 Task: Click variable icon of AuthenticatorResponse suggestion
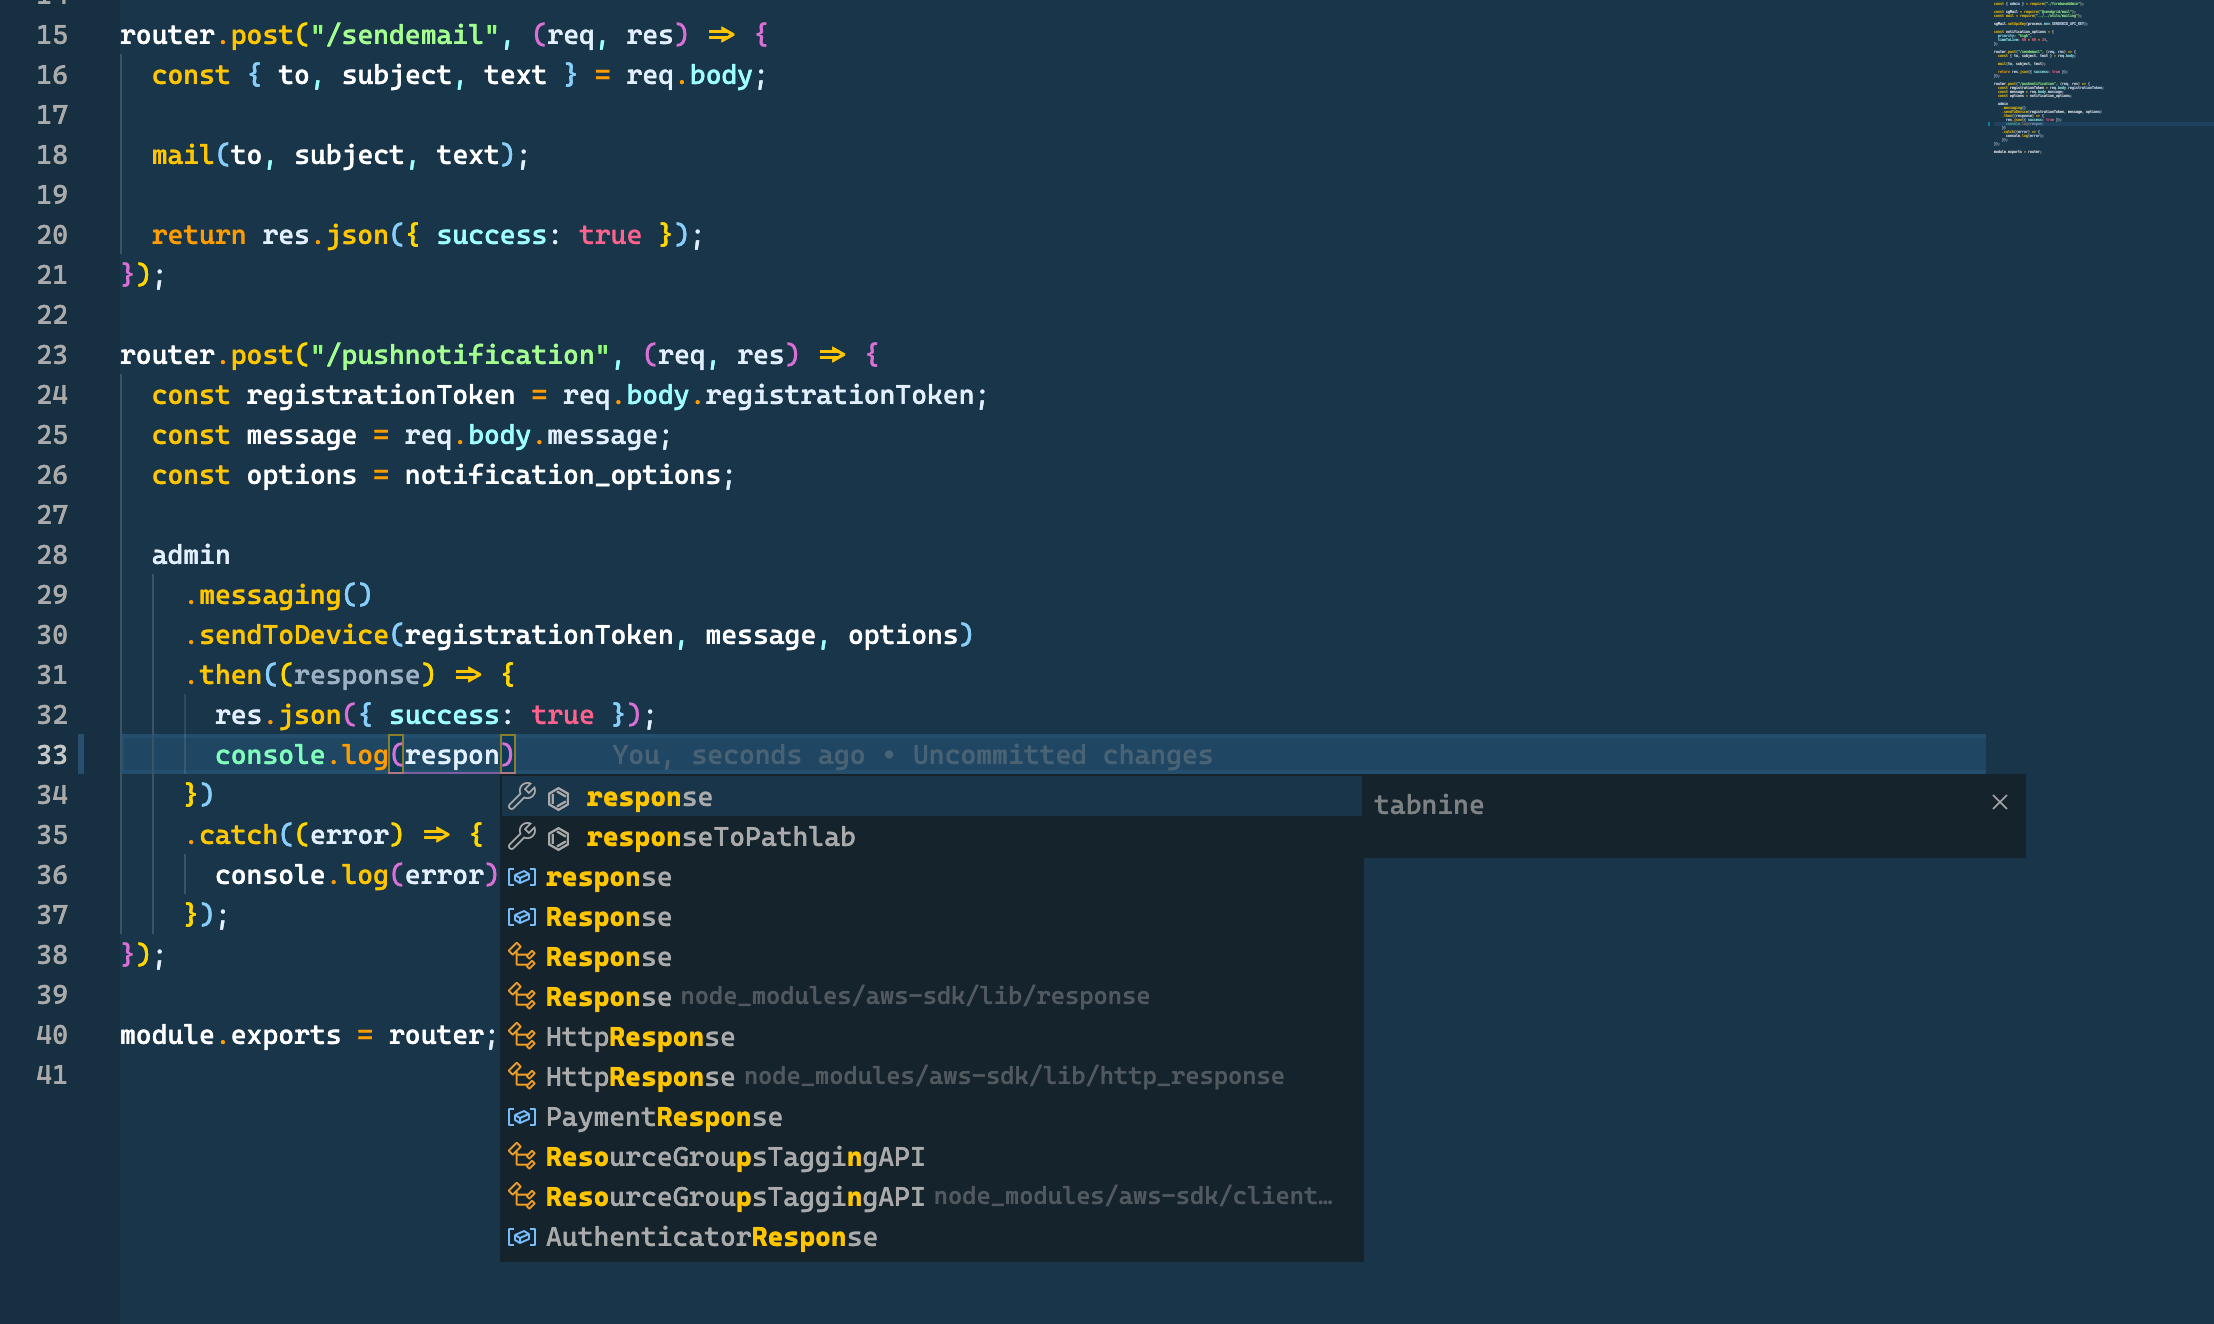pyautogui.click(x=522, y=1237)
